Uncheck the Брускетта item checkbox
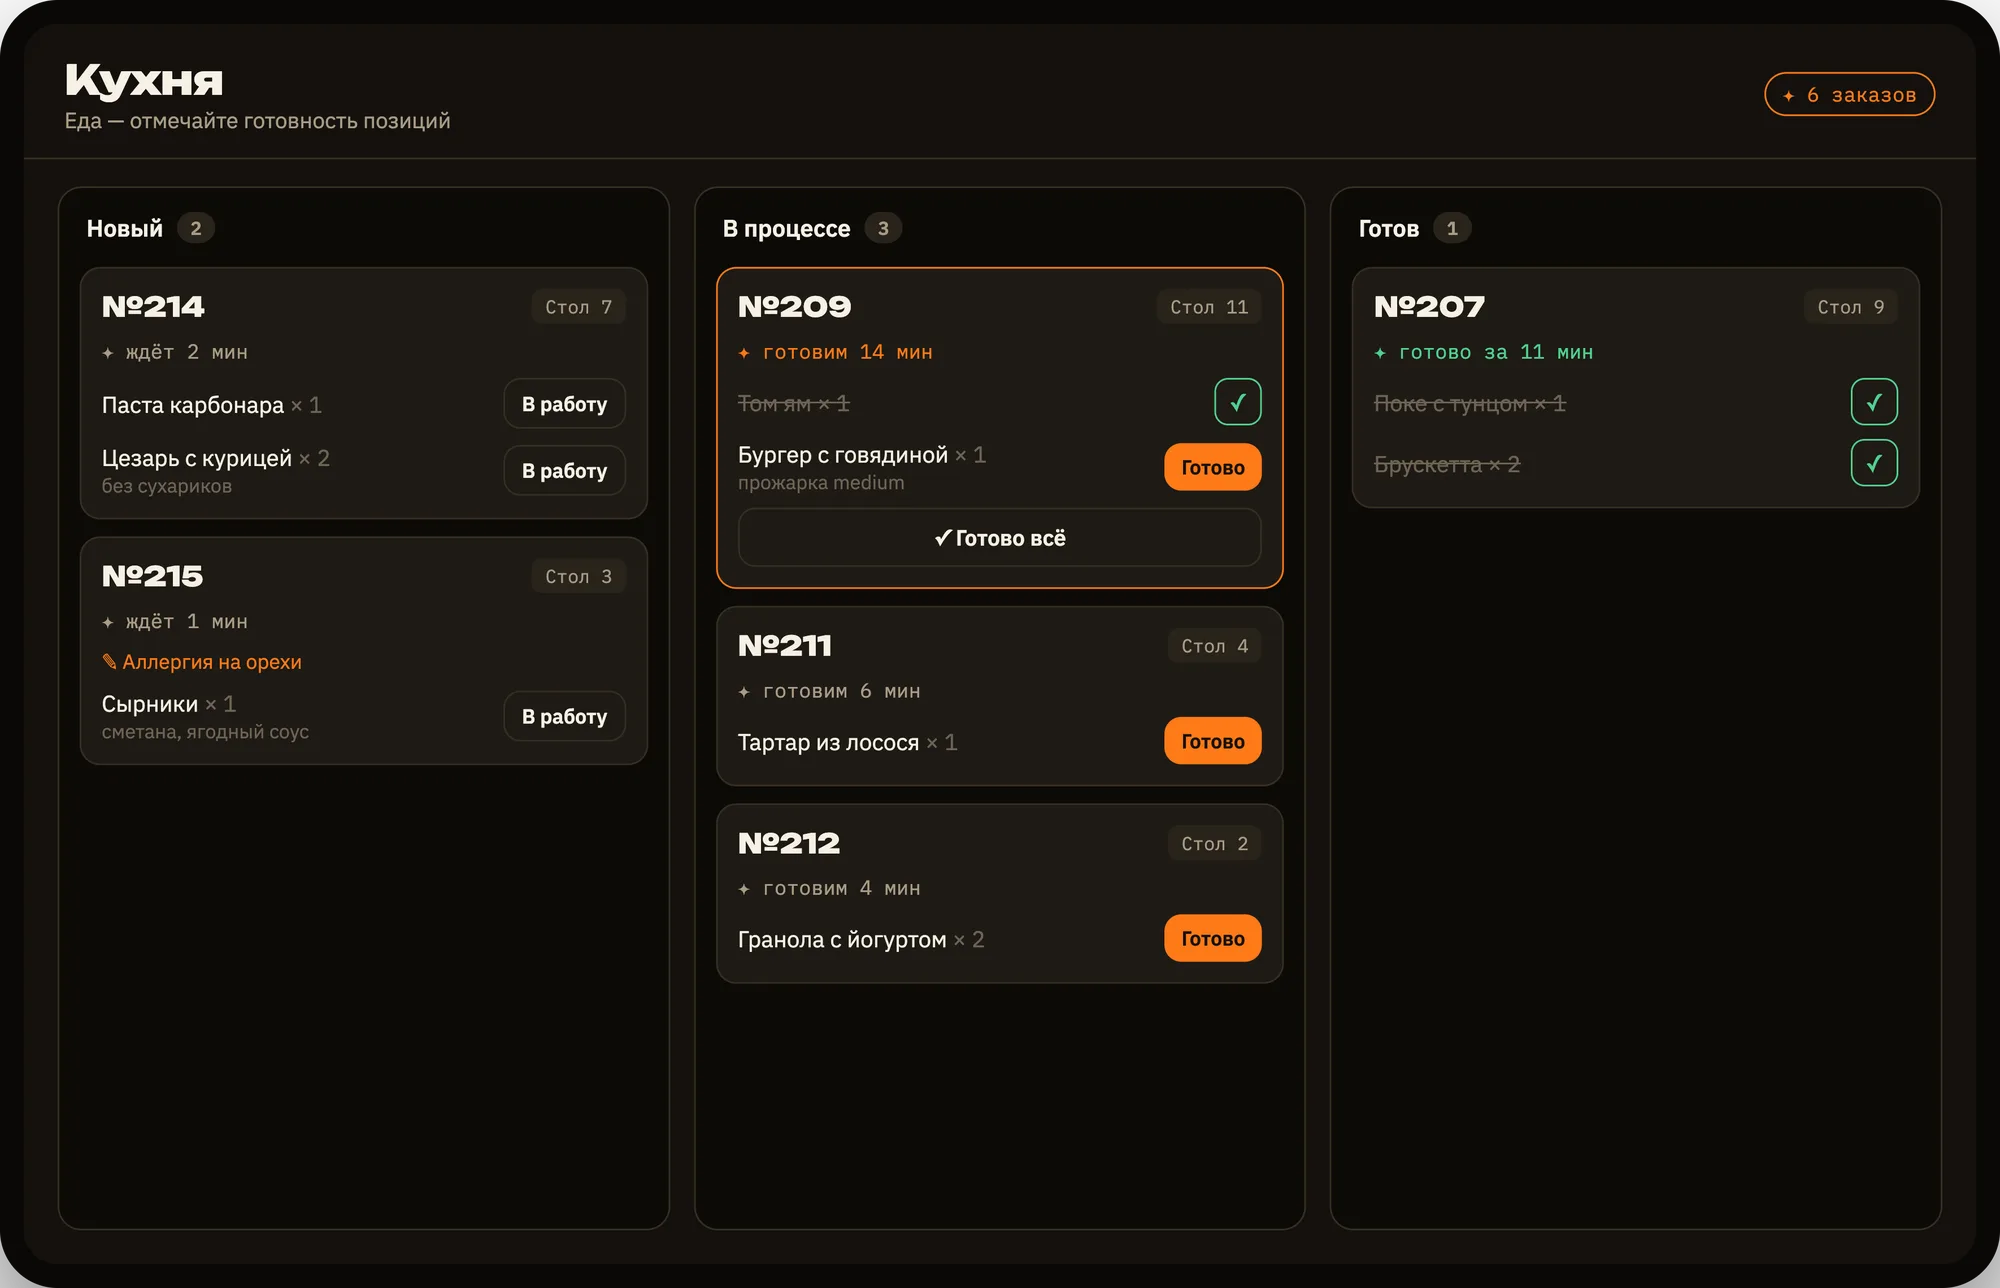 coord(1874,463)
